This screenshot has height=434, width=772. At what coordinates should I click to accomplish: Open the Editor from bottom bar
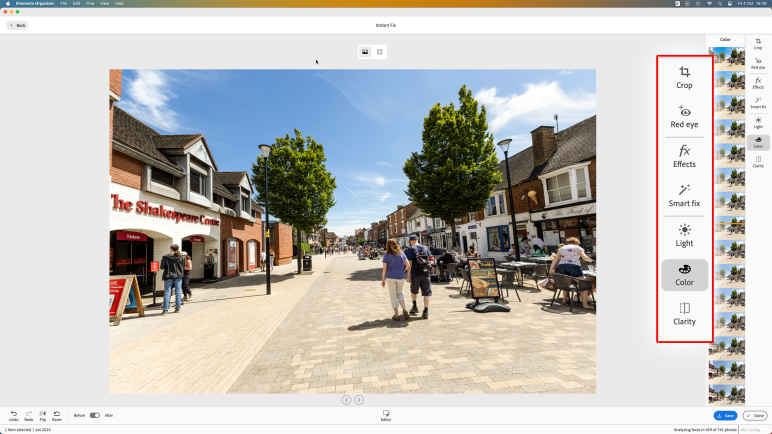[385, 415]
